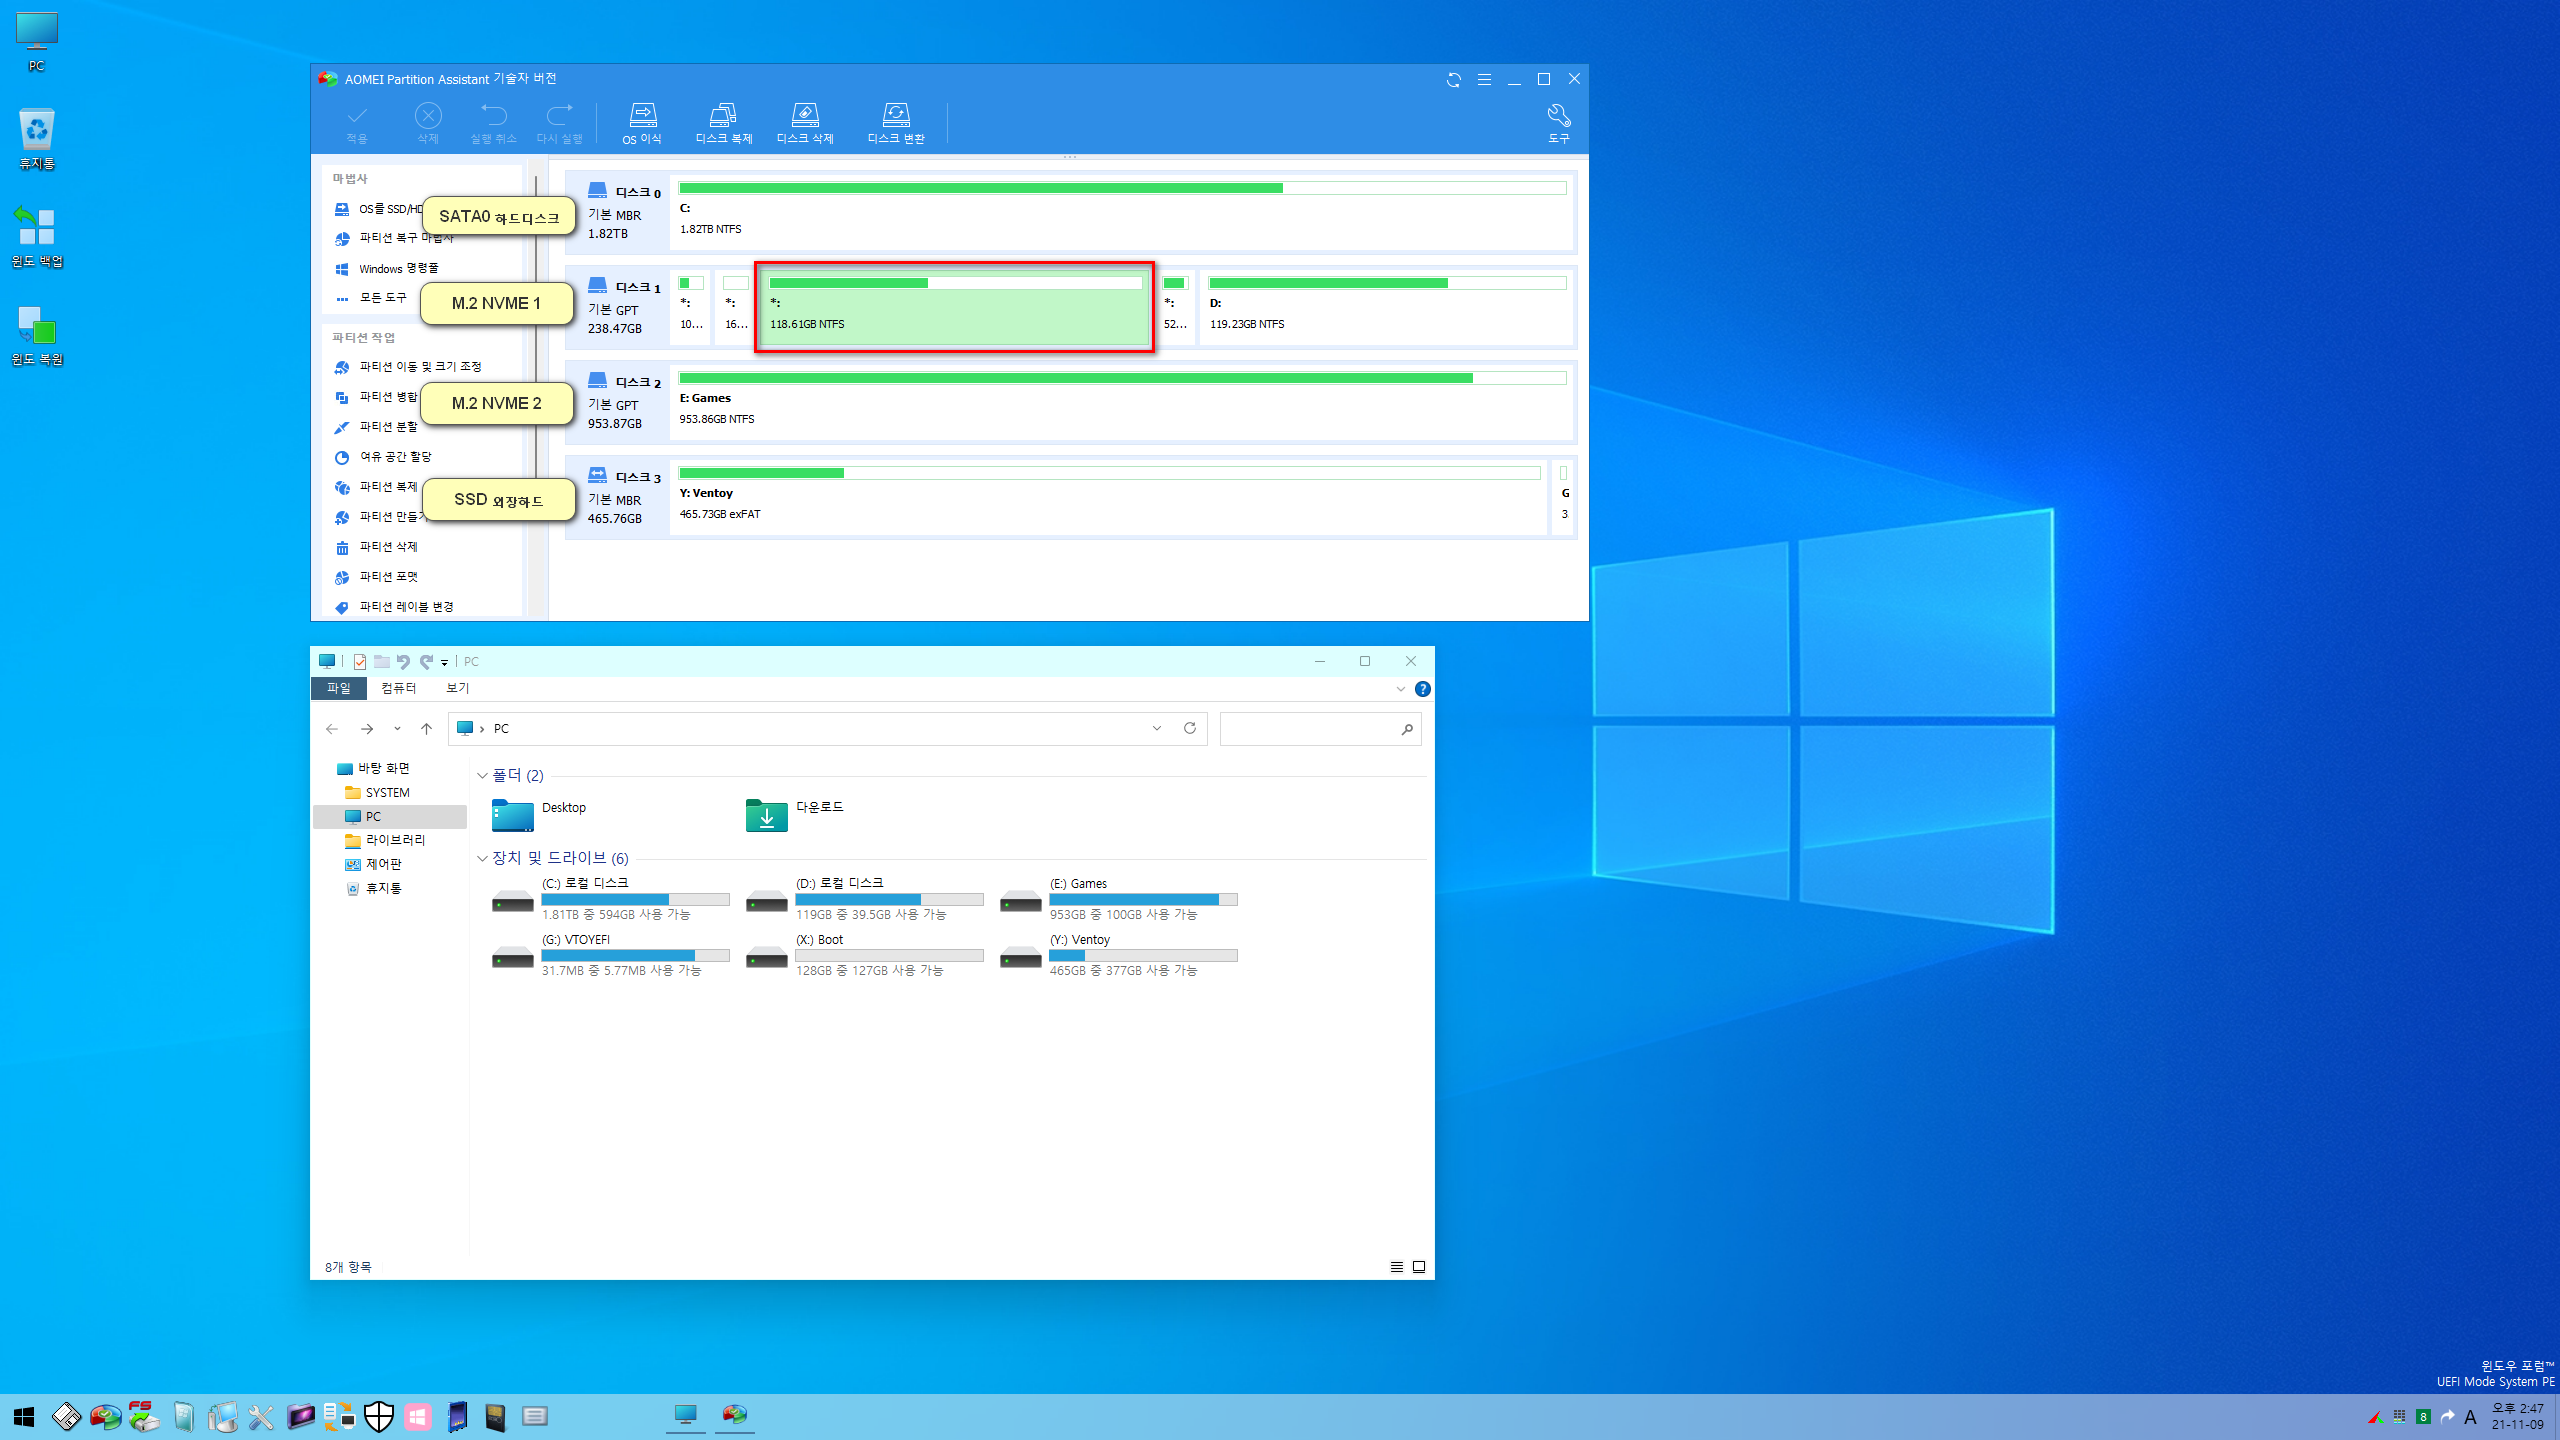Click the 실행 취소 (Undo) toolbar icon
Image resolution: width=2560 pixels, height=1440 pixels.
pyautogui.click(x=494, y=123)
